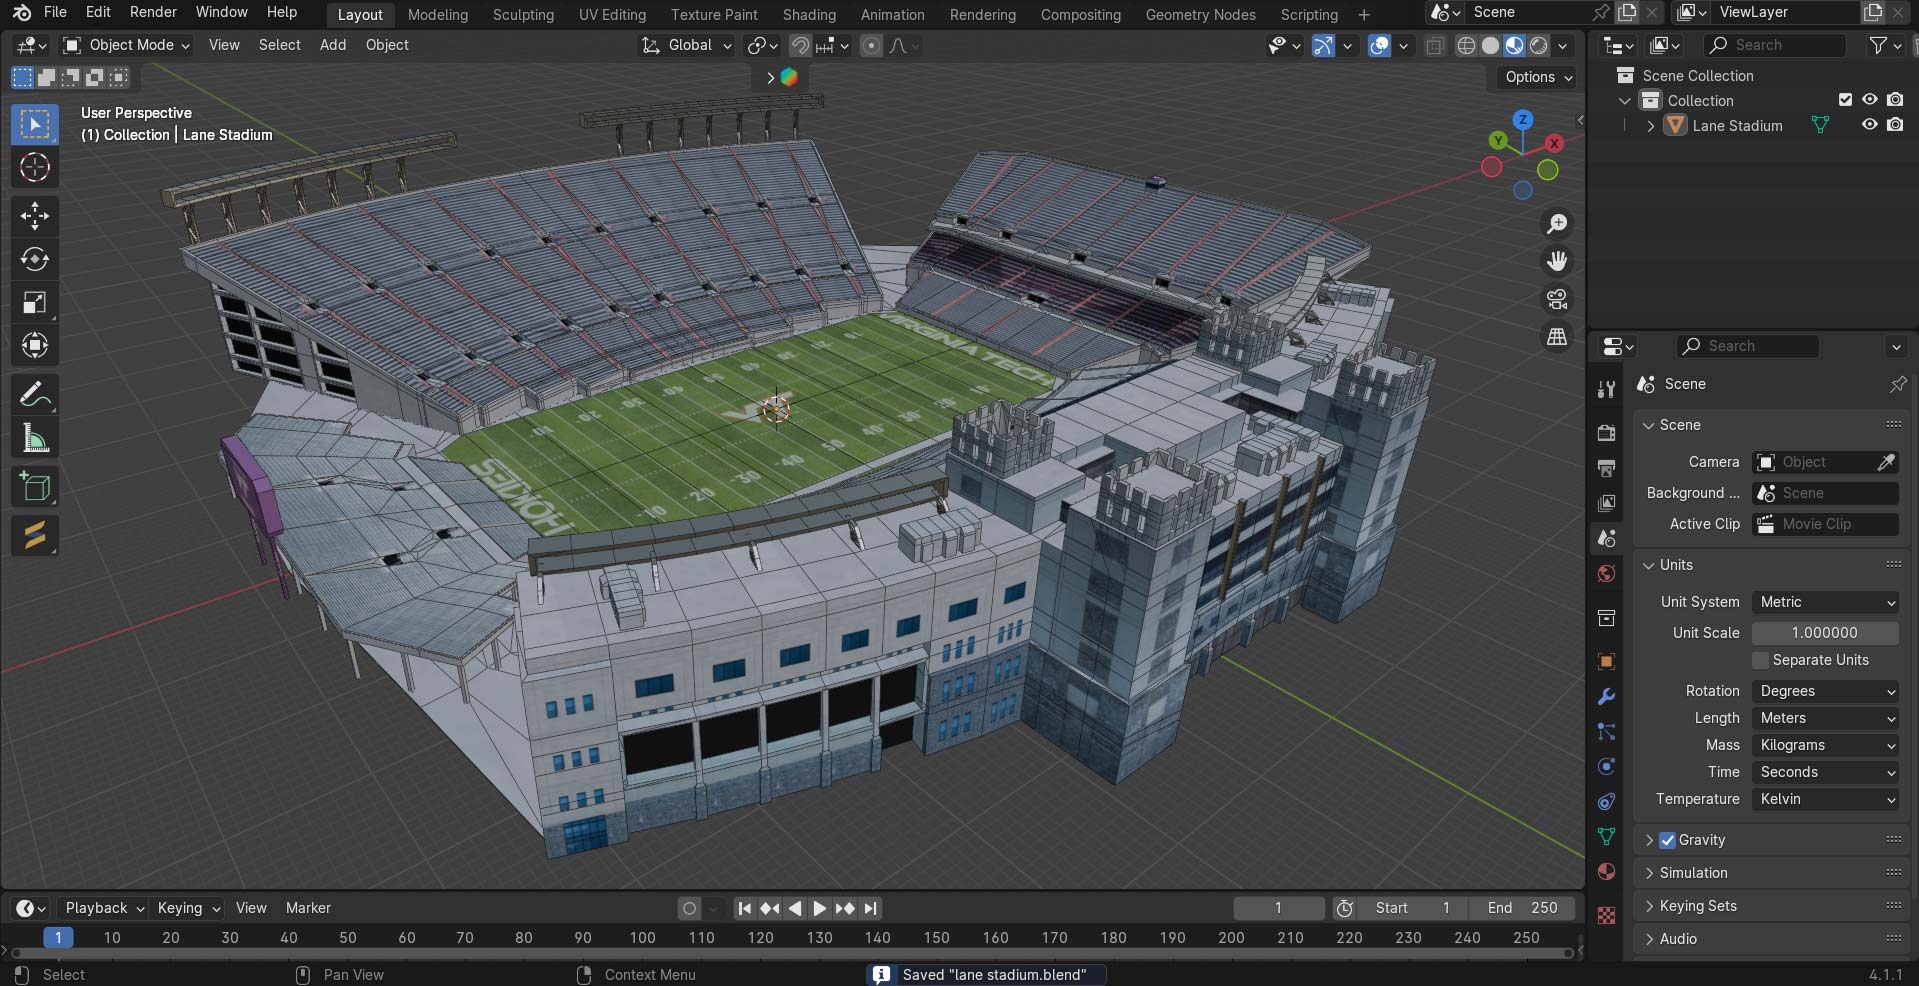
Task: Click the Options button in viewport
Action: pos(1538,77)
